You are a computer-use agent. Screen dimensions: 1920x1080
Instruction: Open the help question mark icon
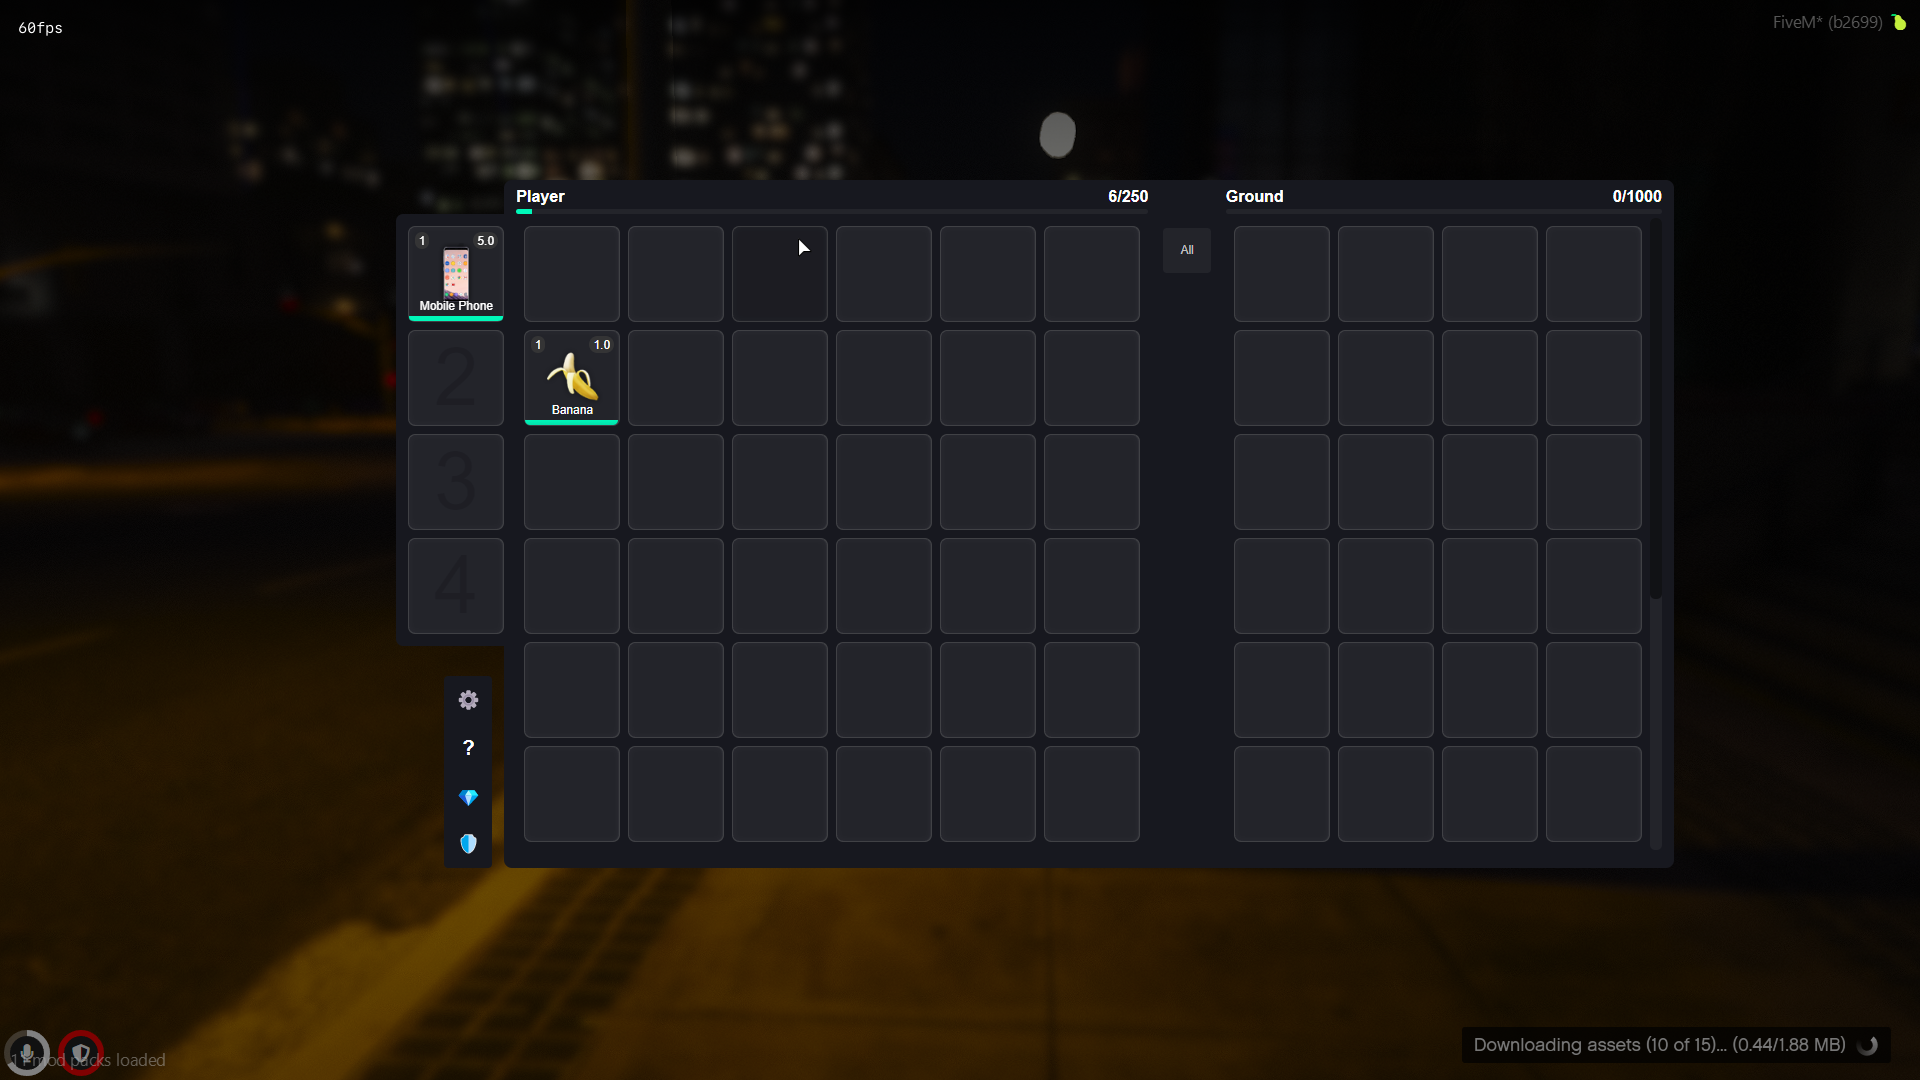[468, 748]
